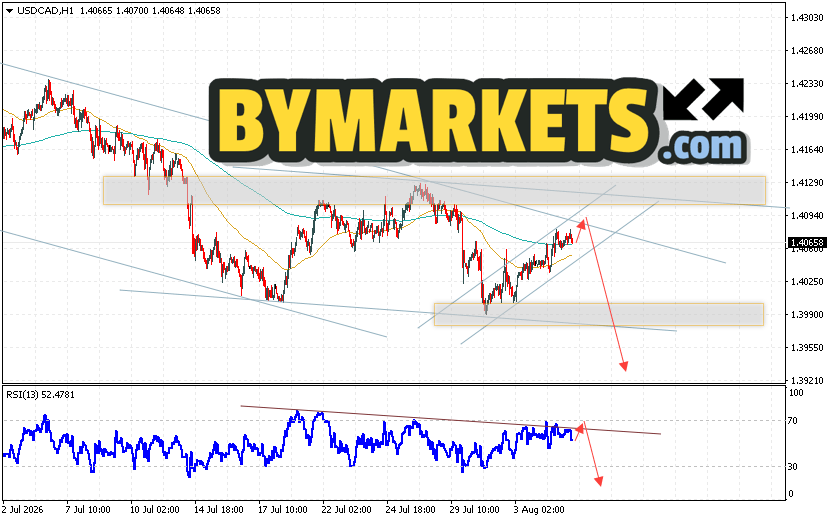Select price level 1.42680 on the scale
Image resolution: width=831 pixels, height=521 pixels.
pos(807,51)
